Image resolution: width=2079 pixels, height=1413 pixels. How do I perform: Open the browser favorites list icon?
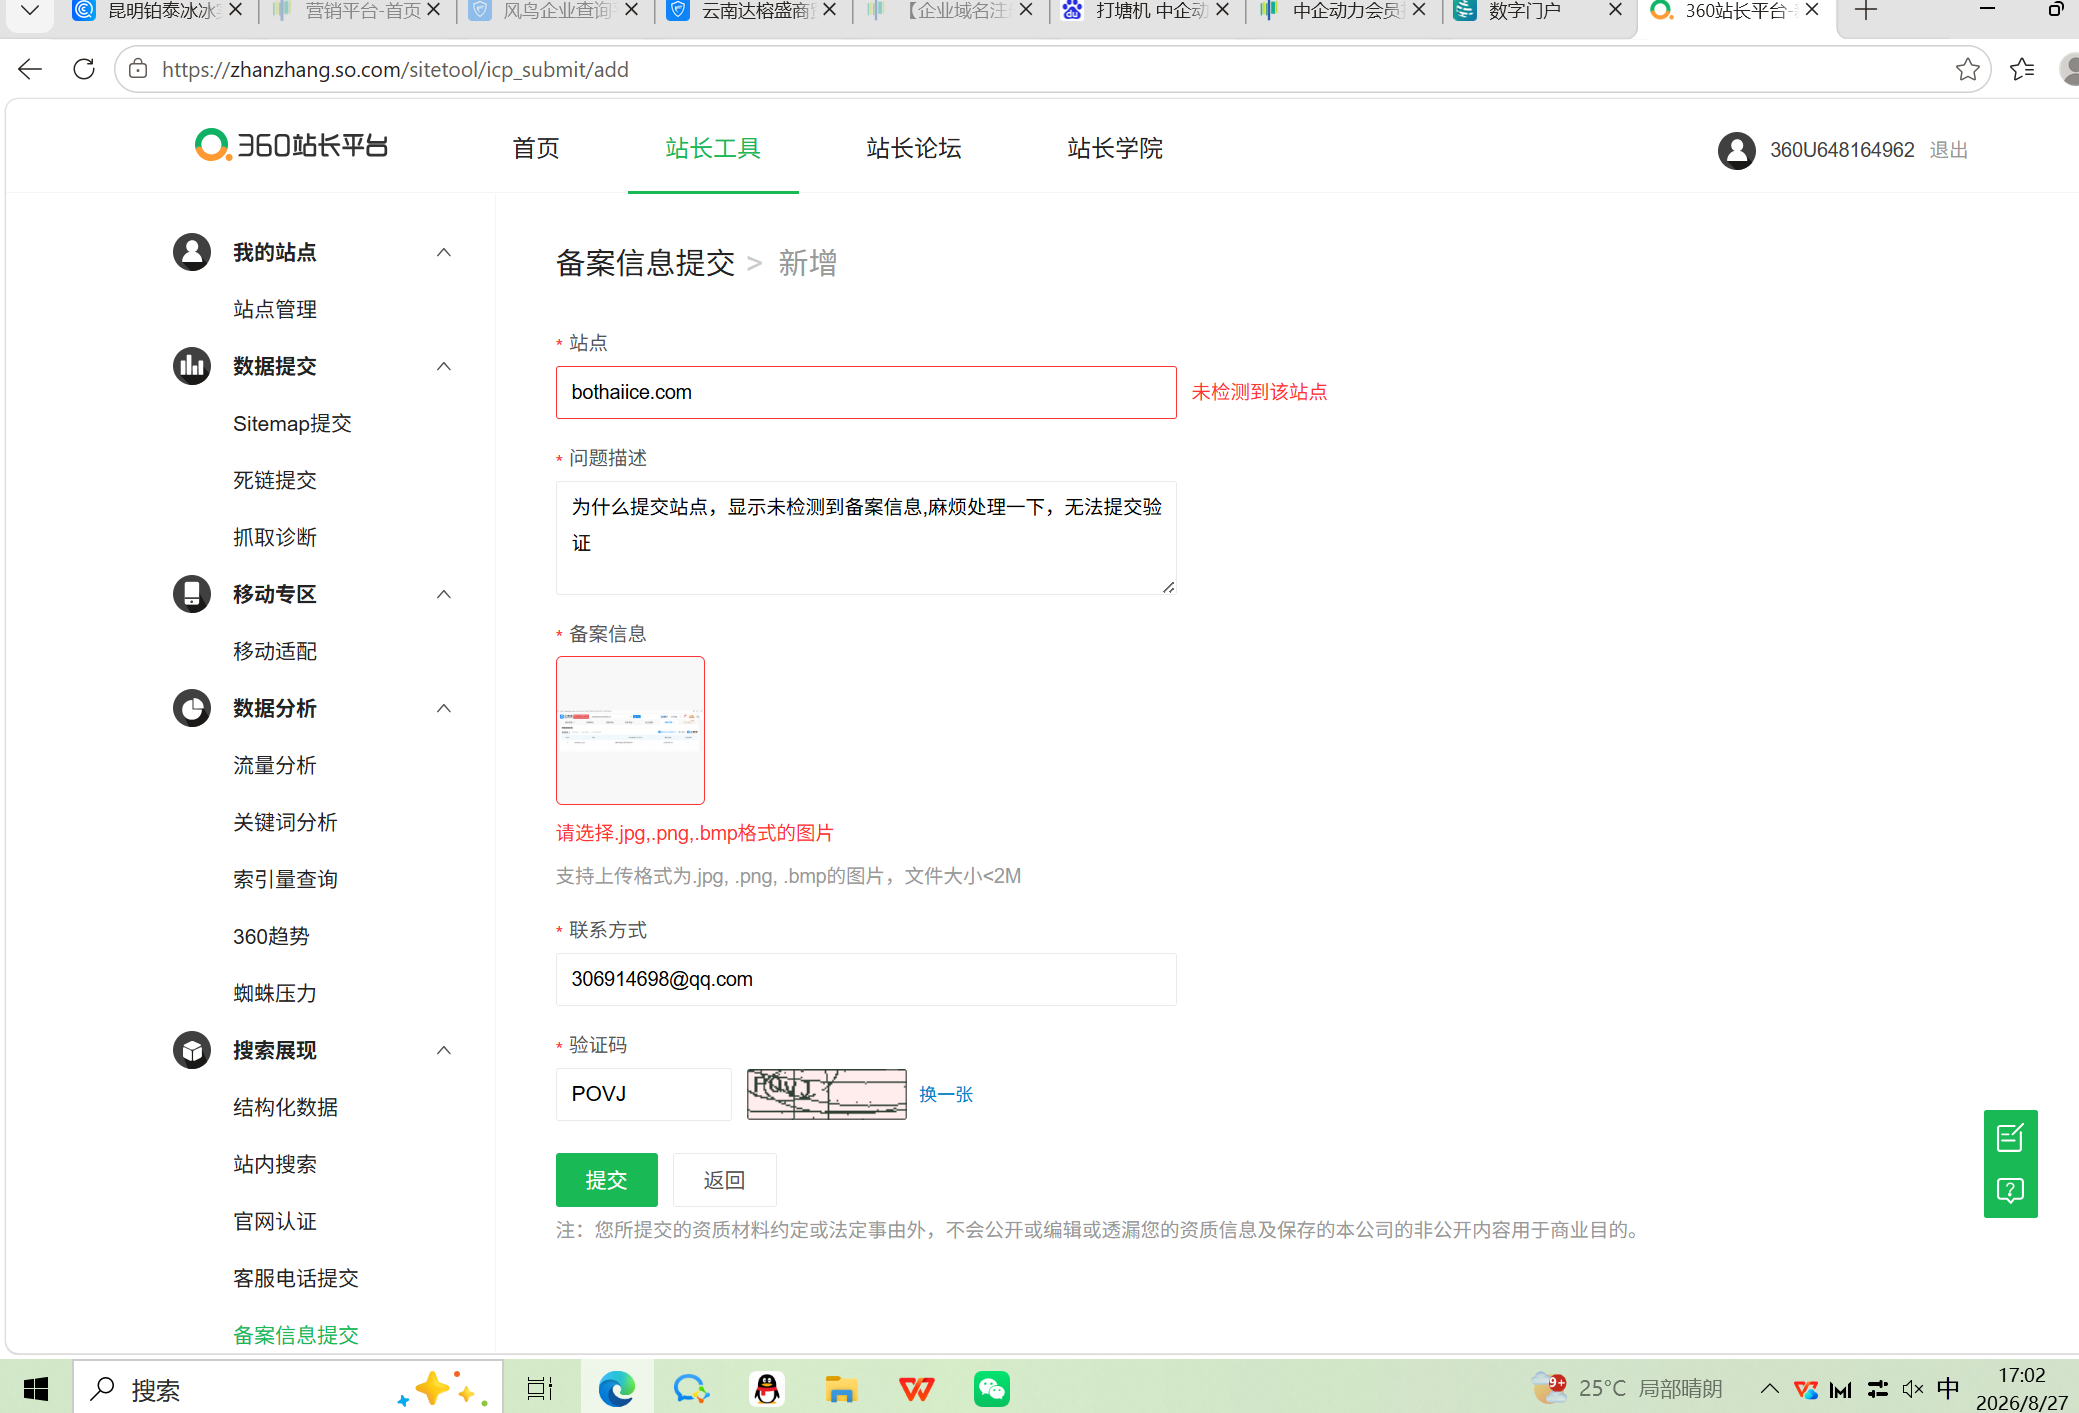click(2022, 69)
